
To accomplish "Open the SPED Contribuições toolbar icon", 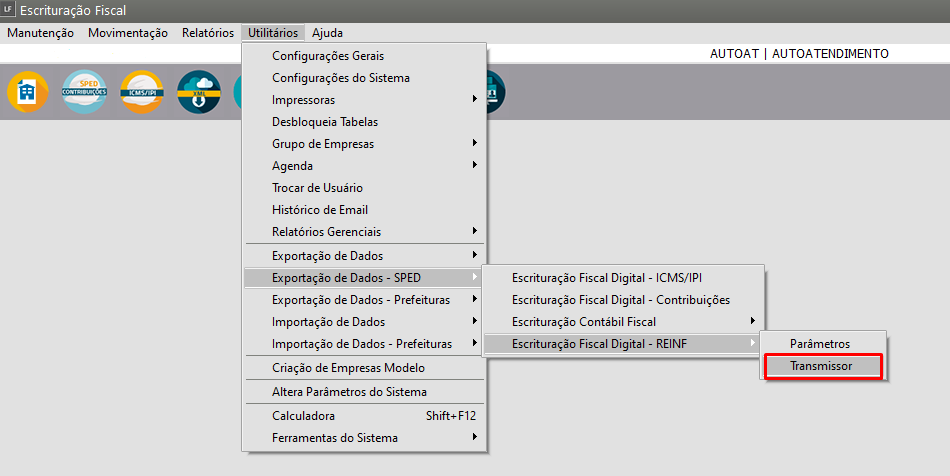I will pyautogui.click(x=84, y=91).
